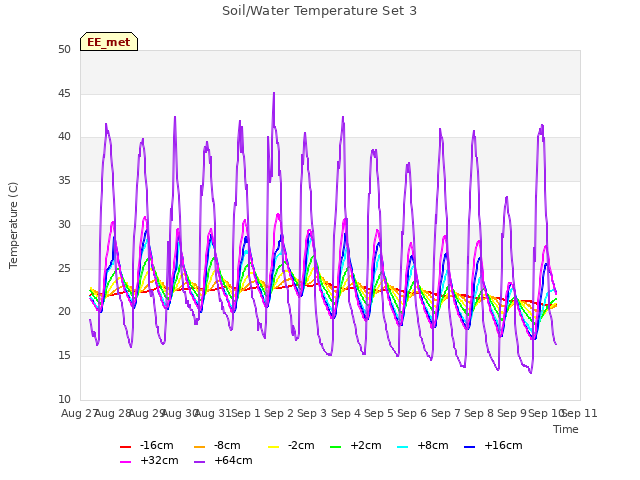Click the 35 y-axis tick label

pyautogui.click(x=64, y=180)
